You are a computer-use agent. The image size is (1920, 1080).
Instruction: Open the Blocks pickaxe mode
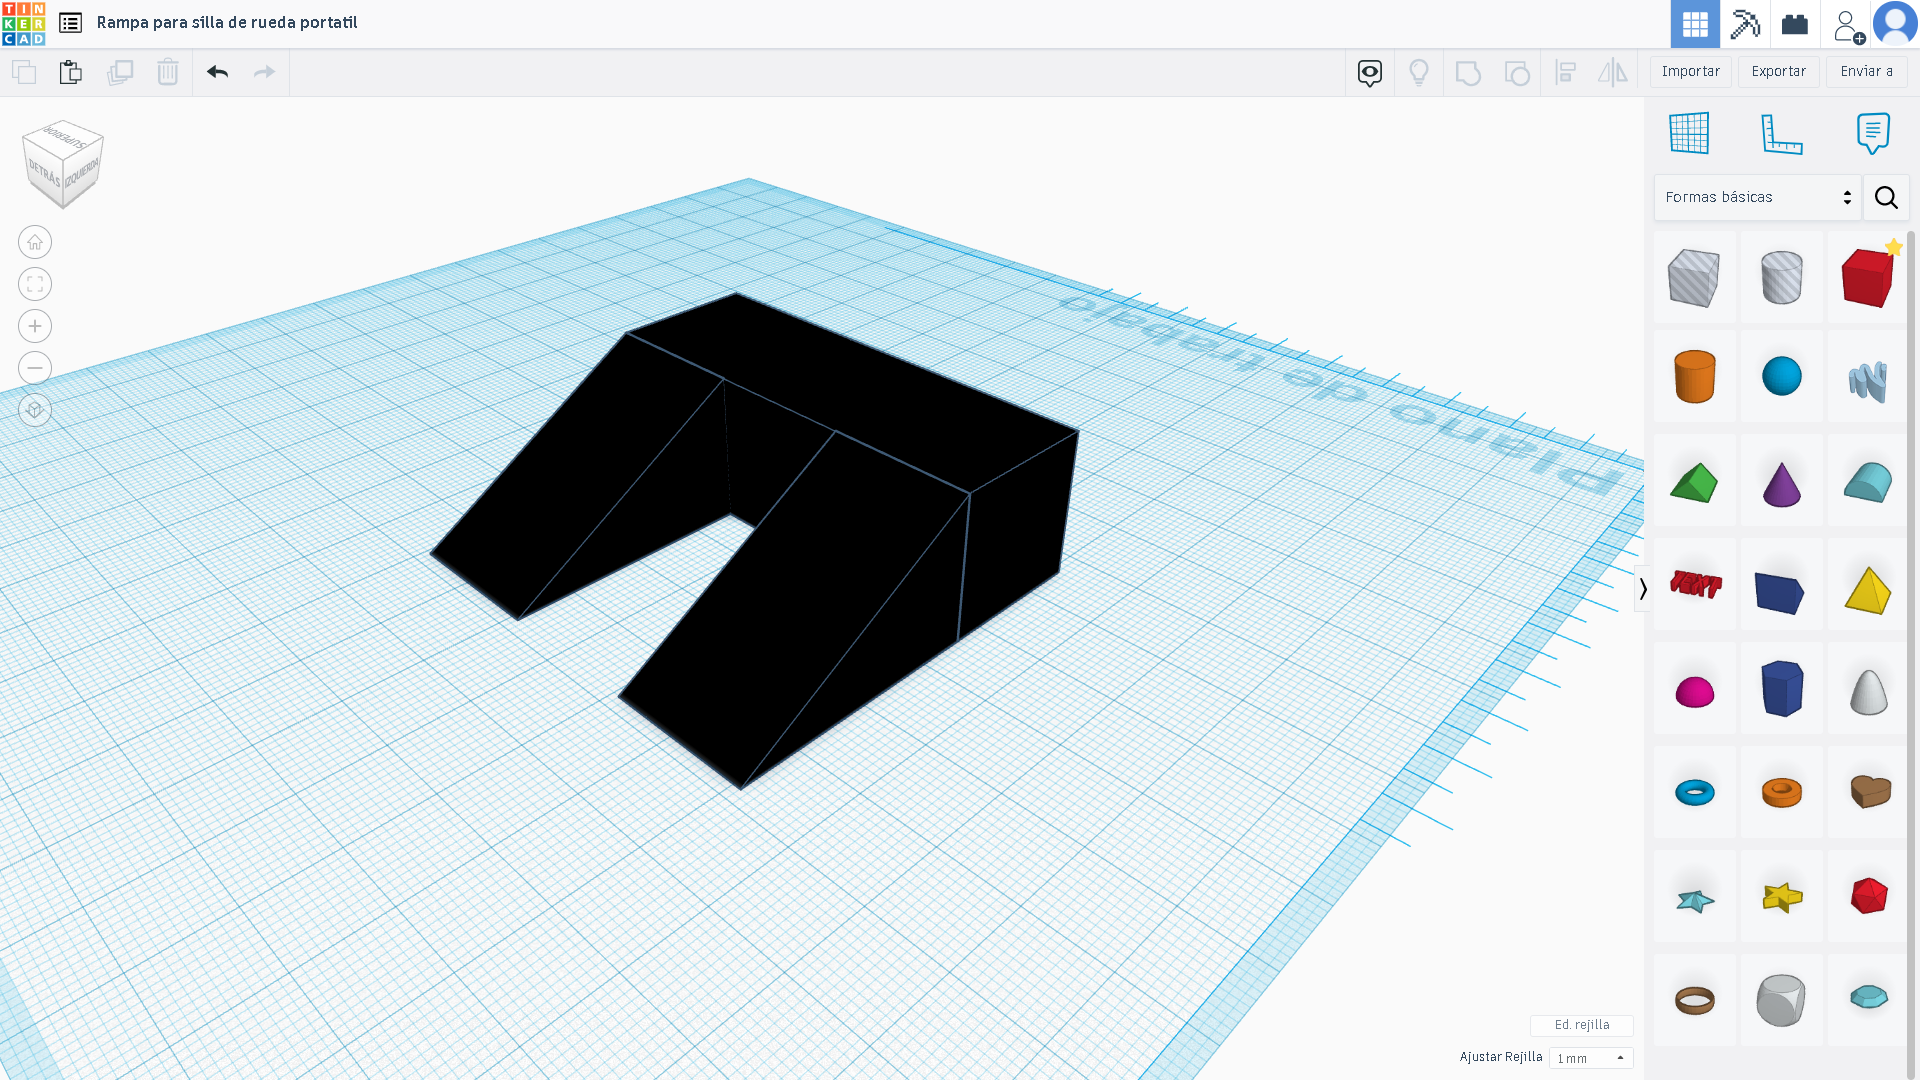(1745, 24)
